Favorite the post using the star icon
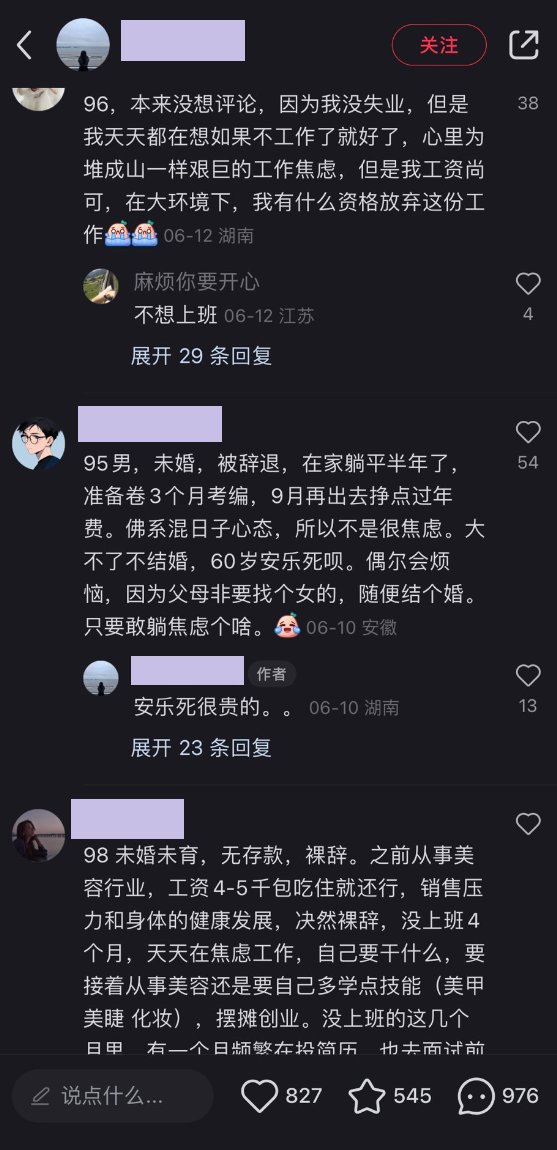Screen dimensions: 557x1150 [367, 1096]
